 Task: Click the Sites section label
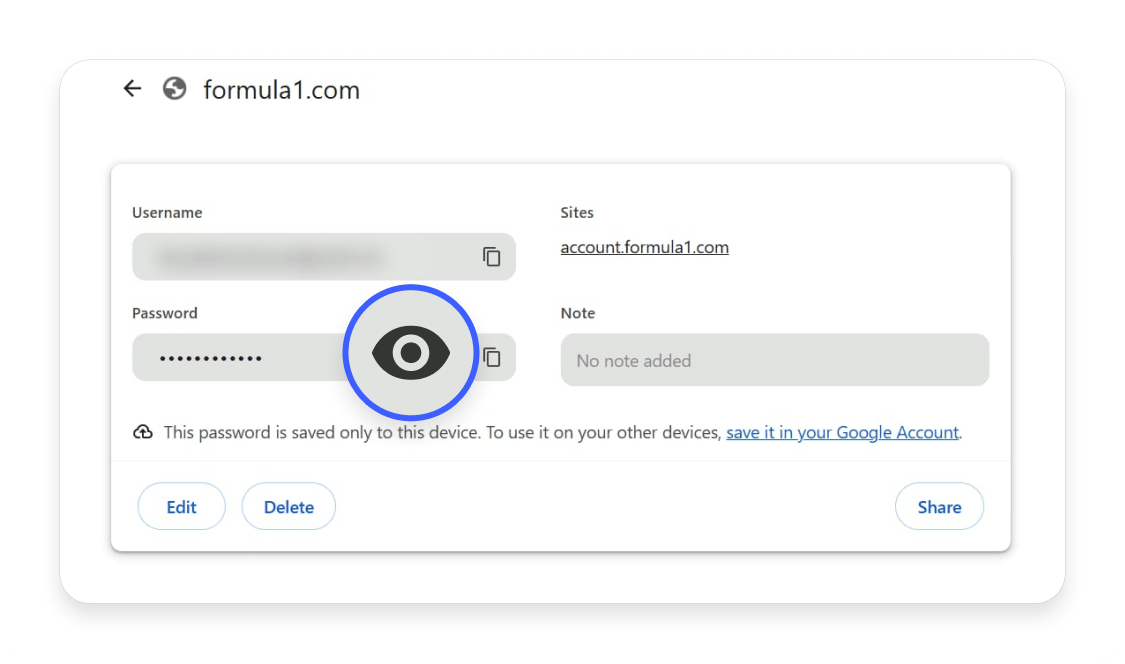click(x=577, y=212)
